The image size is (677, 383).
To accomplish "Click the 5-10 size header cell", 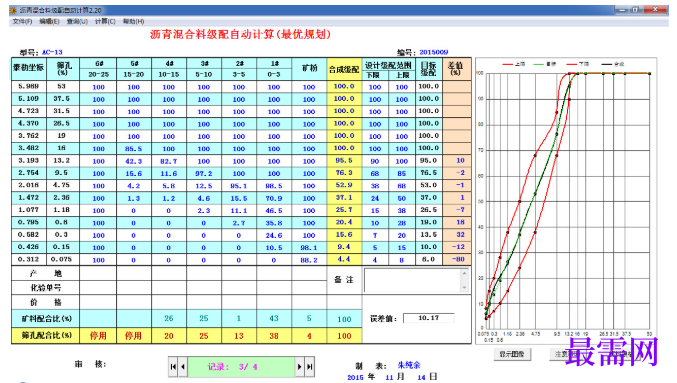I will [204, 75].
